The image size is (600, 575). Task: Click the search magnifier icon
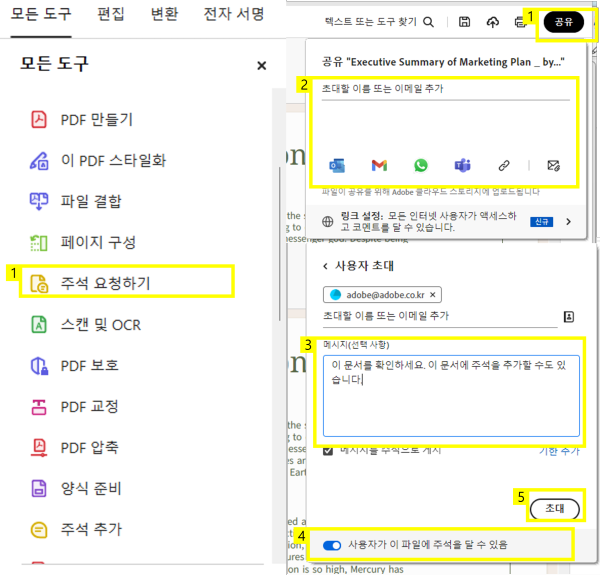(x=429, y=22)
